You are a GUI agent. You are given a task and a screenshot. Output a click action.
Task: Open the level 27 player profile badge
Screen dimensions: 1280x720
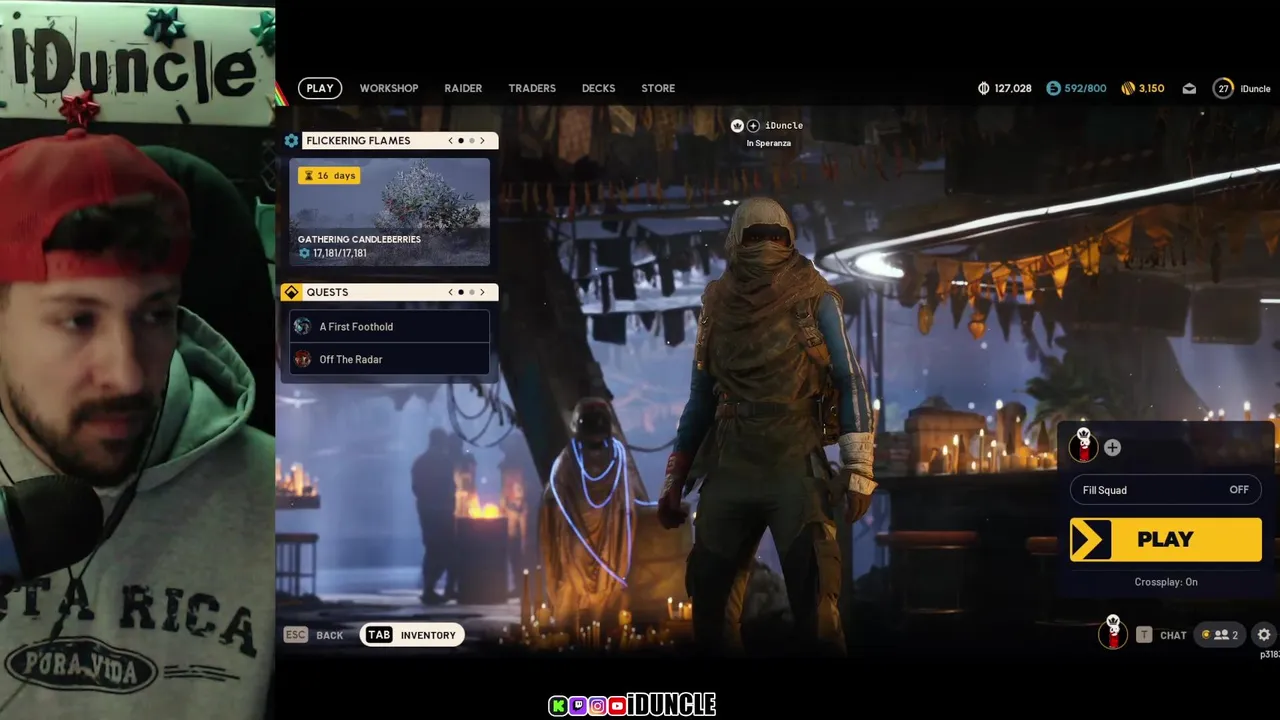click(1223, 88)
